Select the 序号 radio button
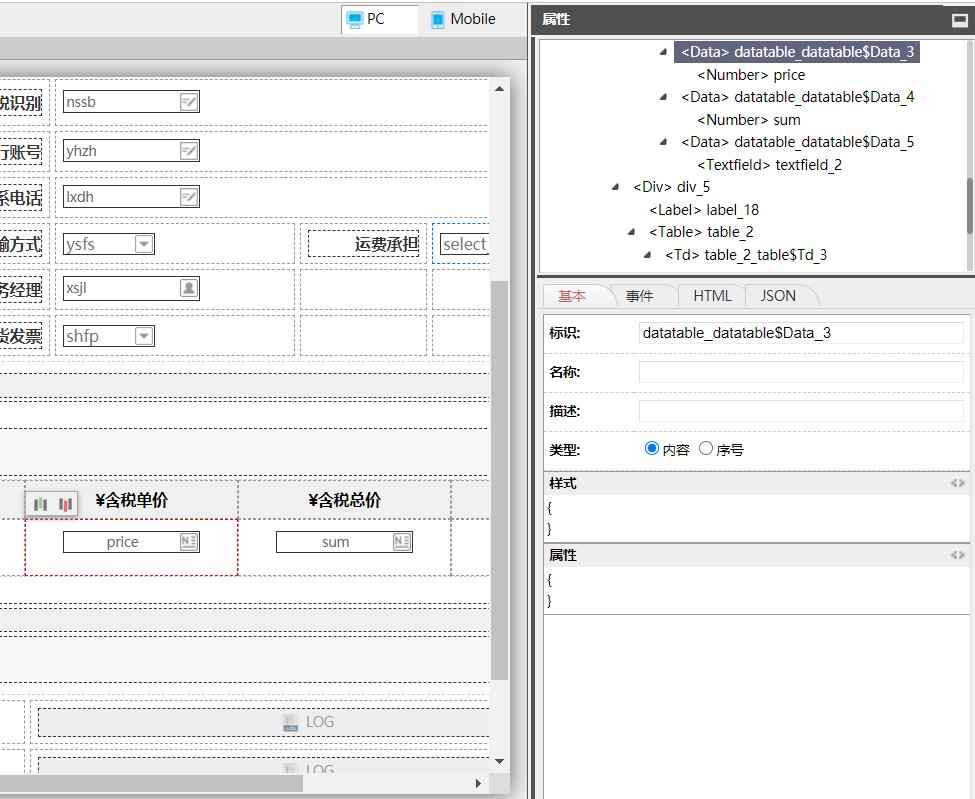975x799 pixels. pyautogui.click(x=706, y=449)
